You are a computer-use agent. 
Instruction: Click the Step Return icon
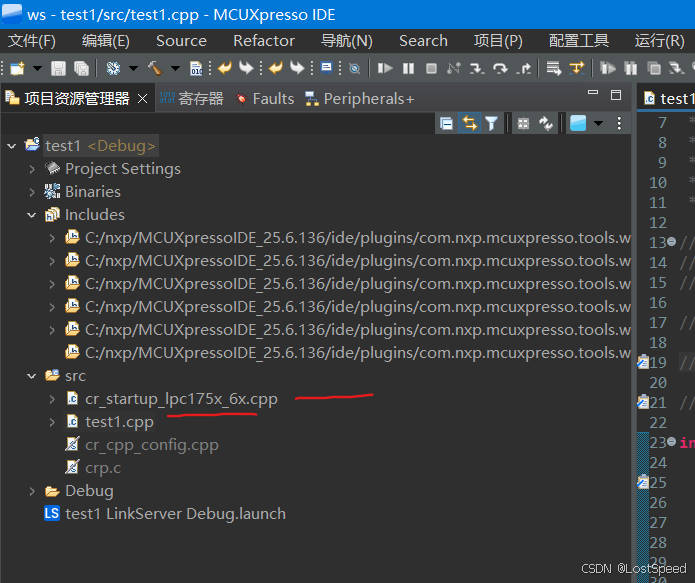(x=523, y=68)
